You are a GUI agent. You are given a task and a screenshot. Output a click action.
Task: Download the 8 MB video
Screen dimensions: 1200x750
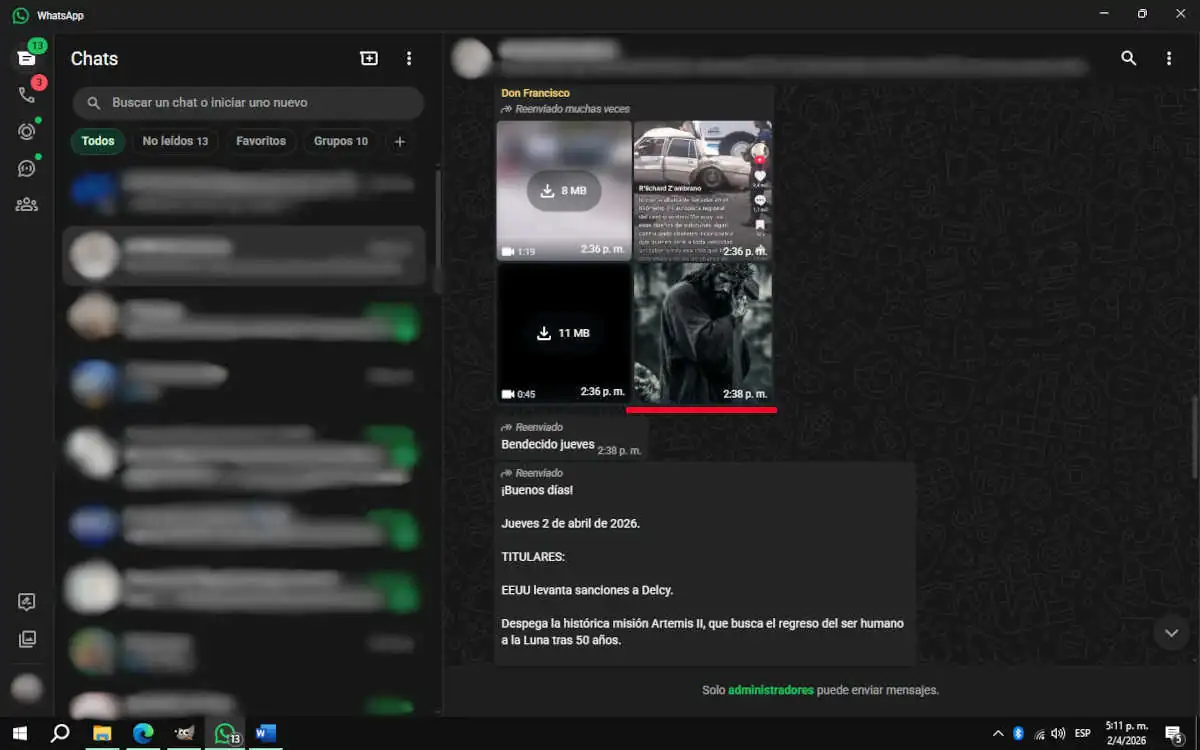pyautogui.click(x=564, y=190)
